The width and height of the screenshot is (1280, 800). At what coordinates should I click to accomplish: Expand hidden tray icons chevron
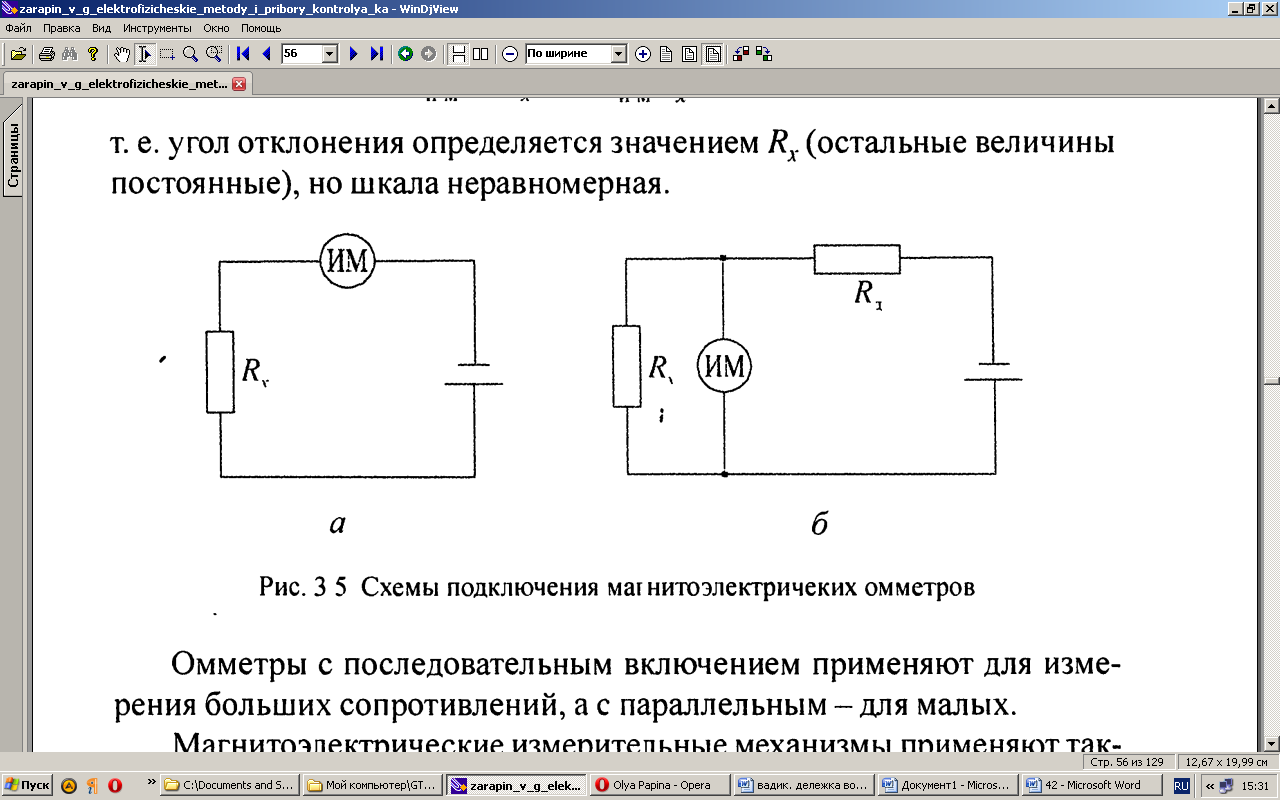[1209, 786]
